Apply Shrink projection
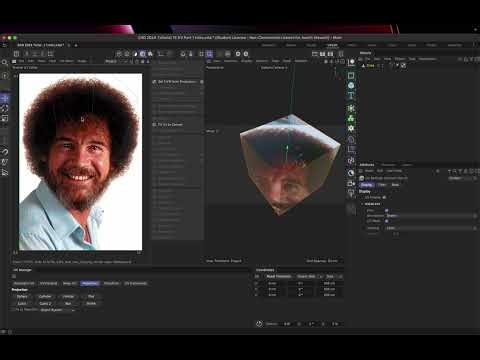Screen dimensions: 480x360 tap(91, 304)
